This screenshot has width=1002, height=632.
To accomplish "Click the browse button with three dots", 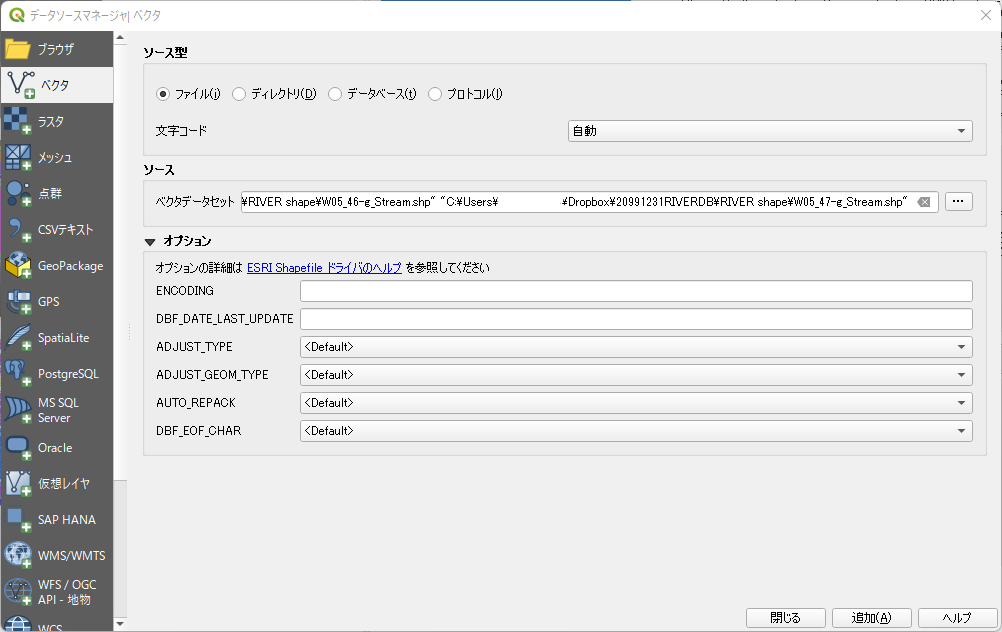I will [958, 202].
